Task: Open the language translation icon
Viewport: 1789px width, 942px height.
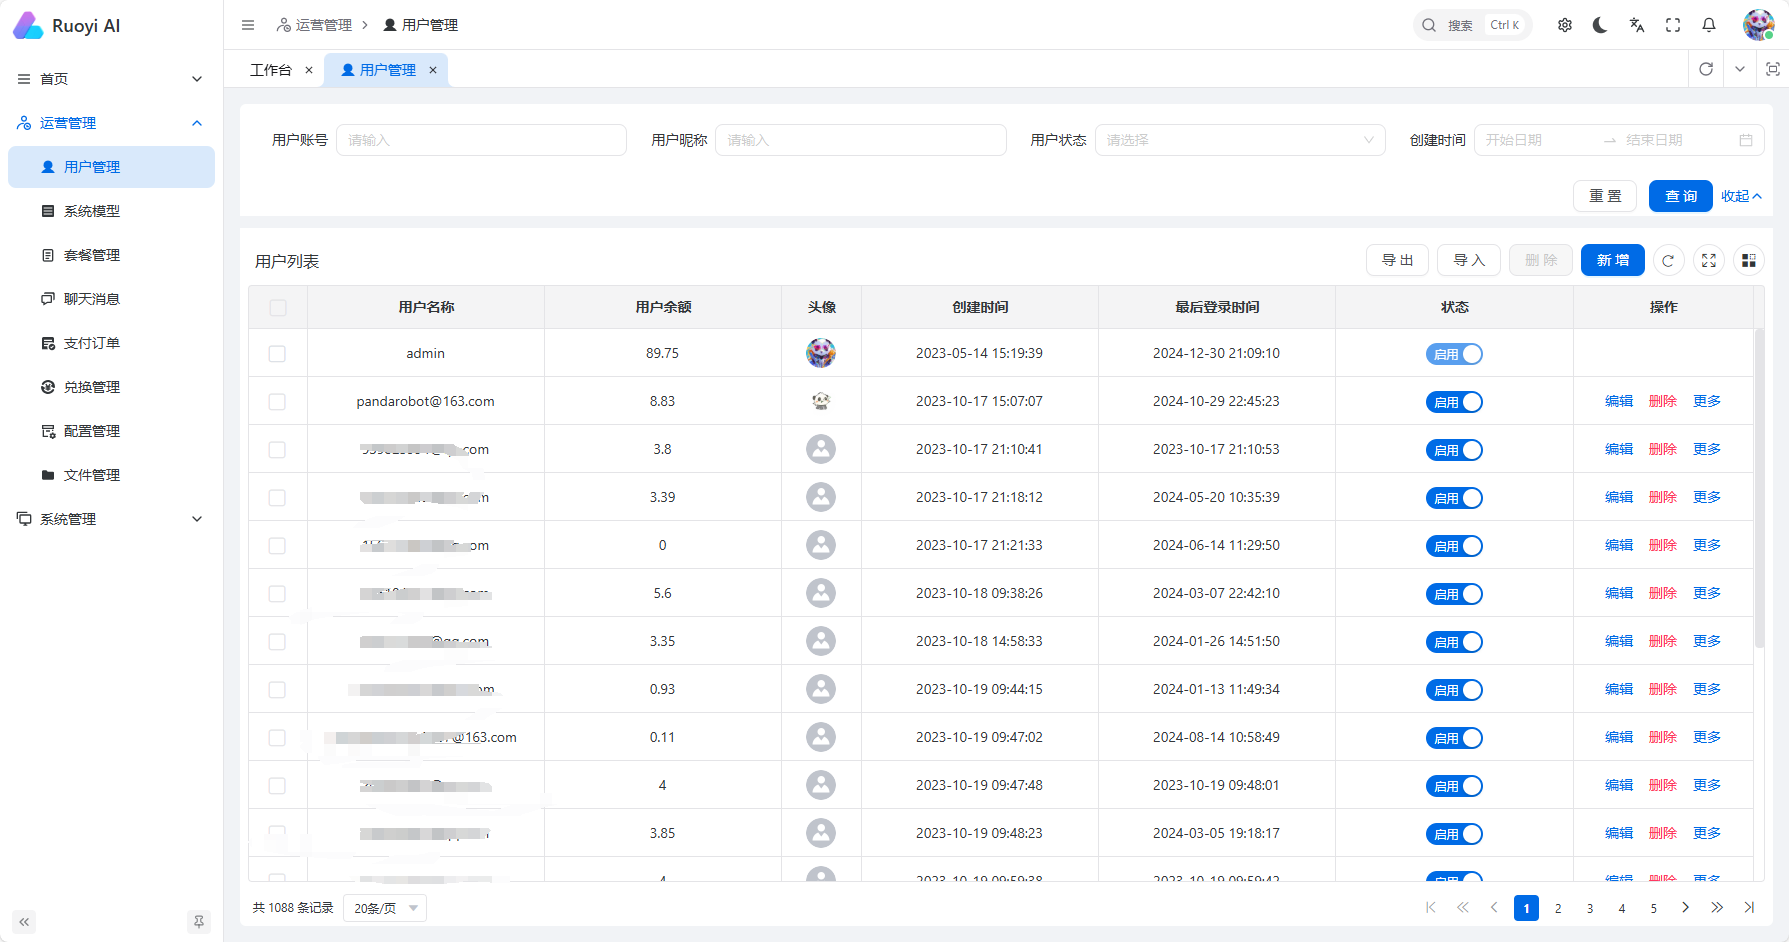Action: (1637, 25)
